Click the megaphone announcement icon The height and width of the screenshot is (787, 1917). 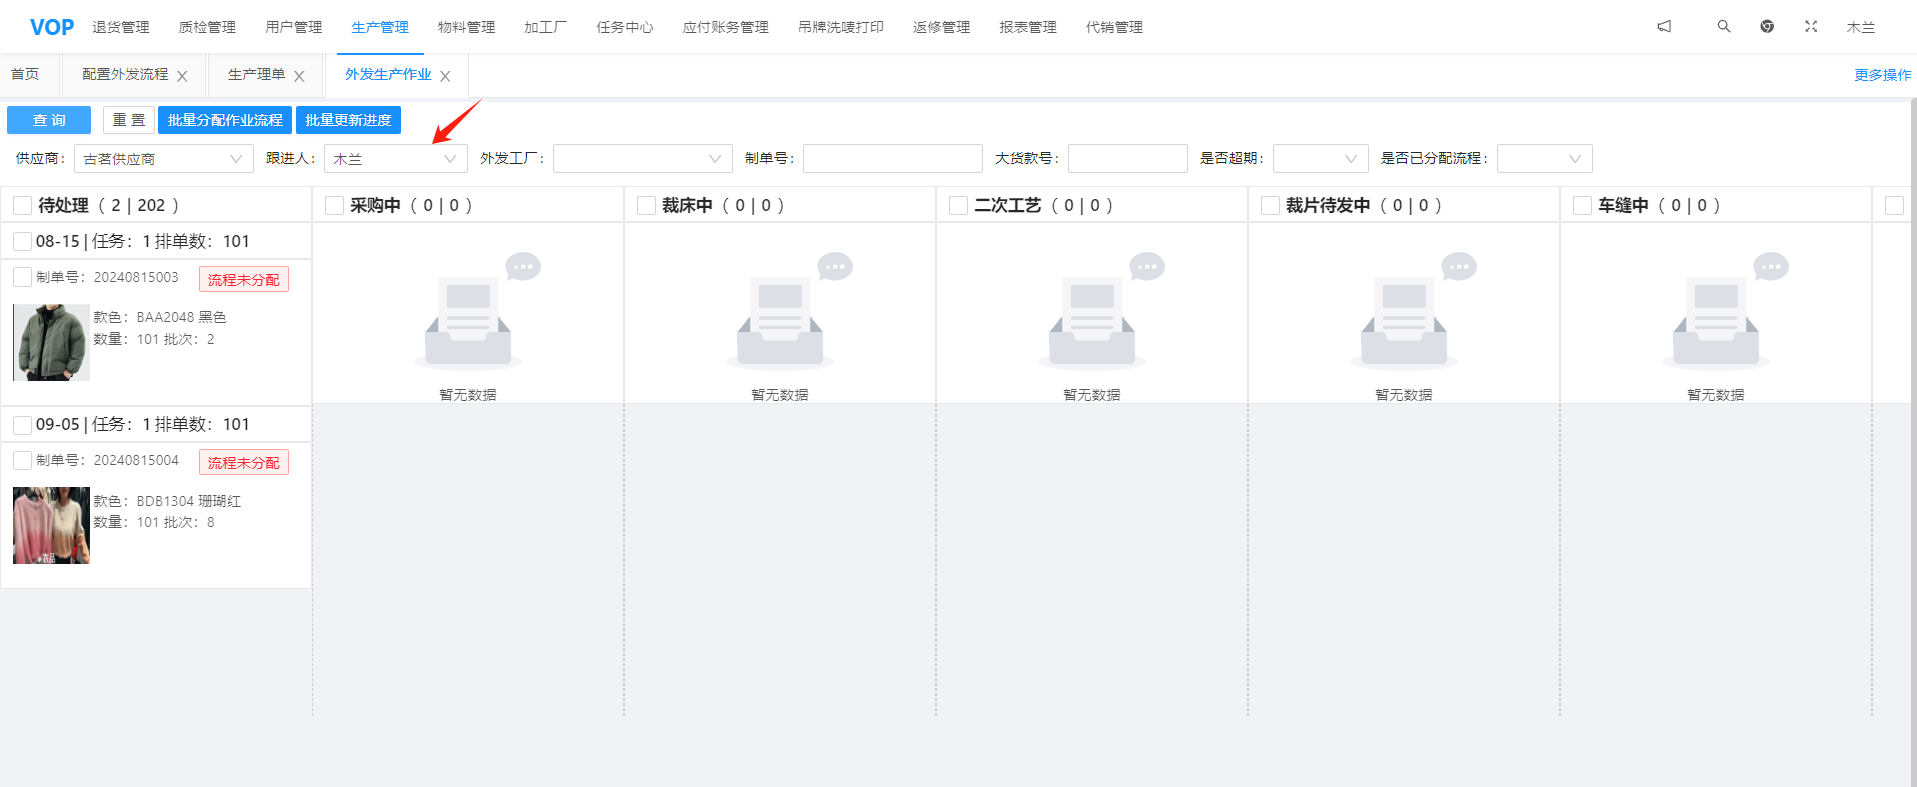click(1664, 27)
